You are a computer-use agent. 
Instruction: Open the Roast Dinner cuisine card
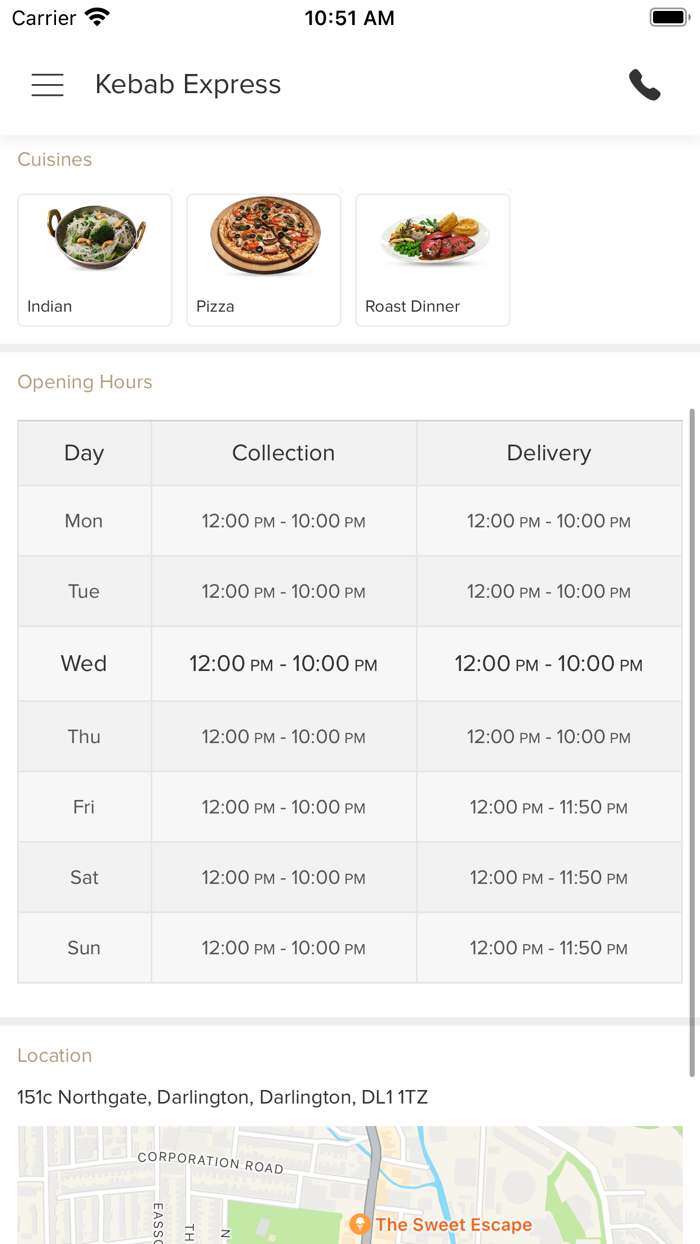pyautogui.click(x=433, y=259)
